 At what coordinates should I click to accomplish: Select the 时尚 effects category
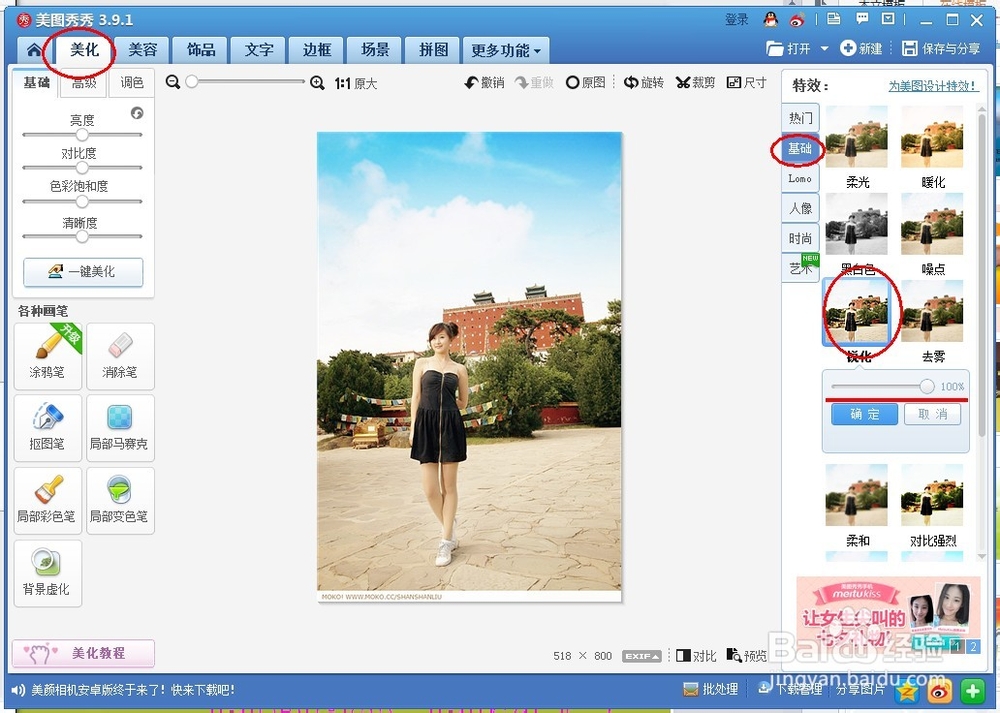click(800, 239)
